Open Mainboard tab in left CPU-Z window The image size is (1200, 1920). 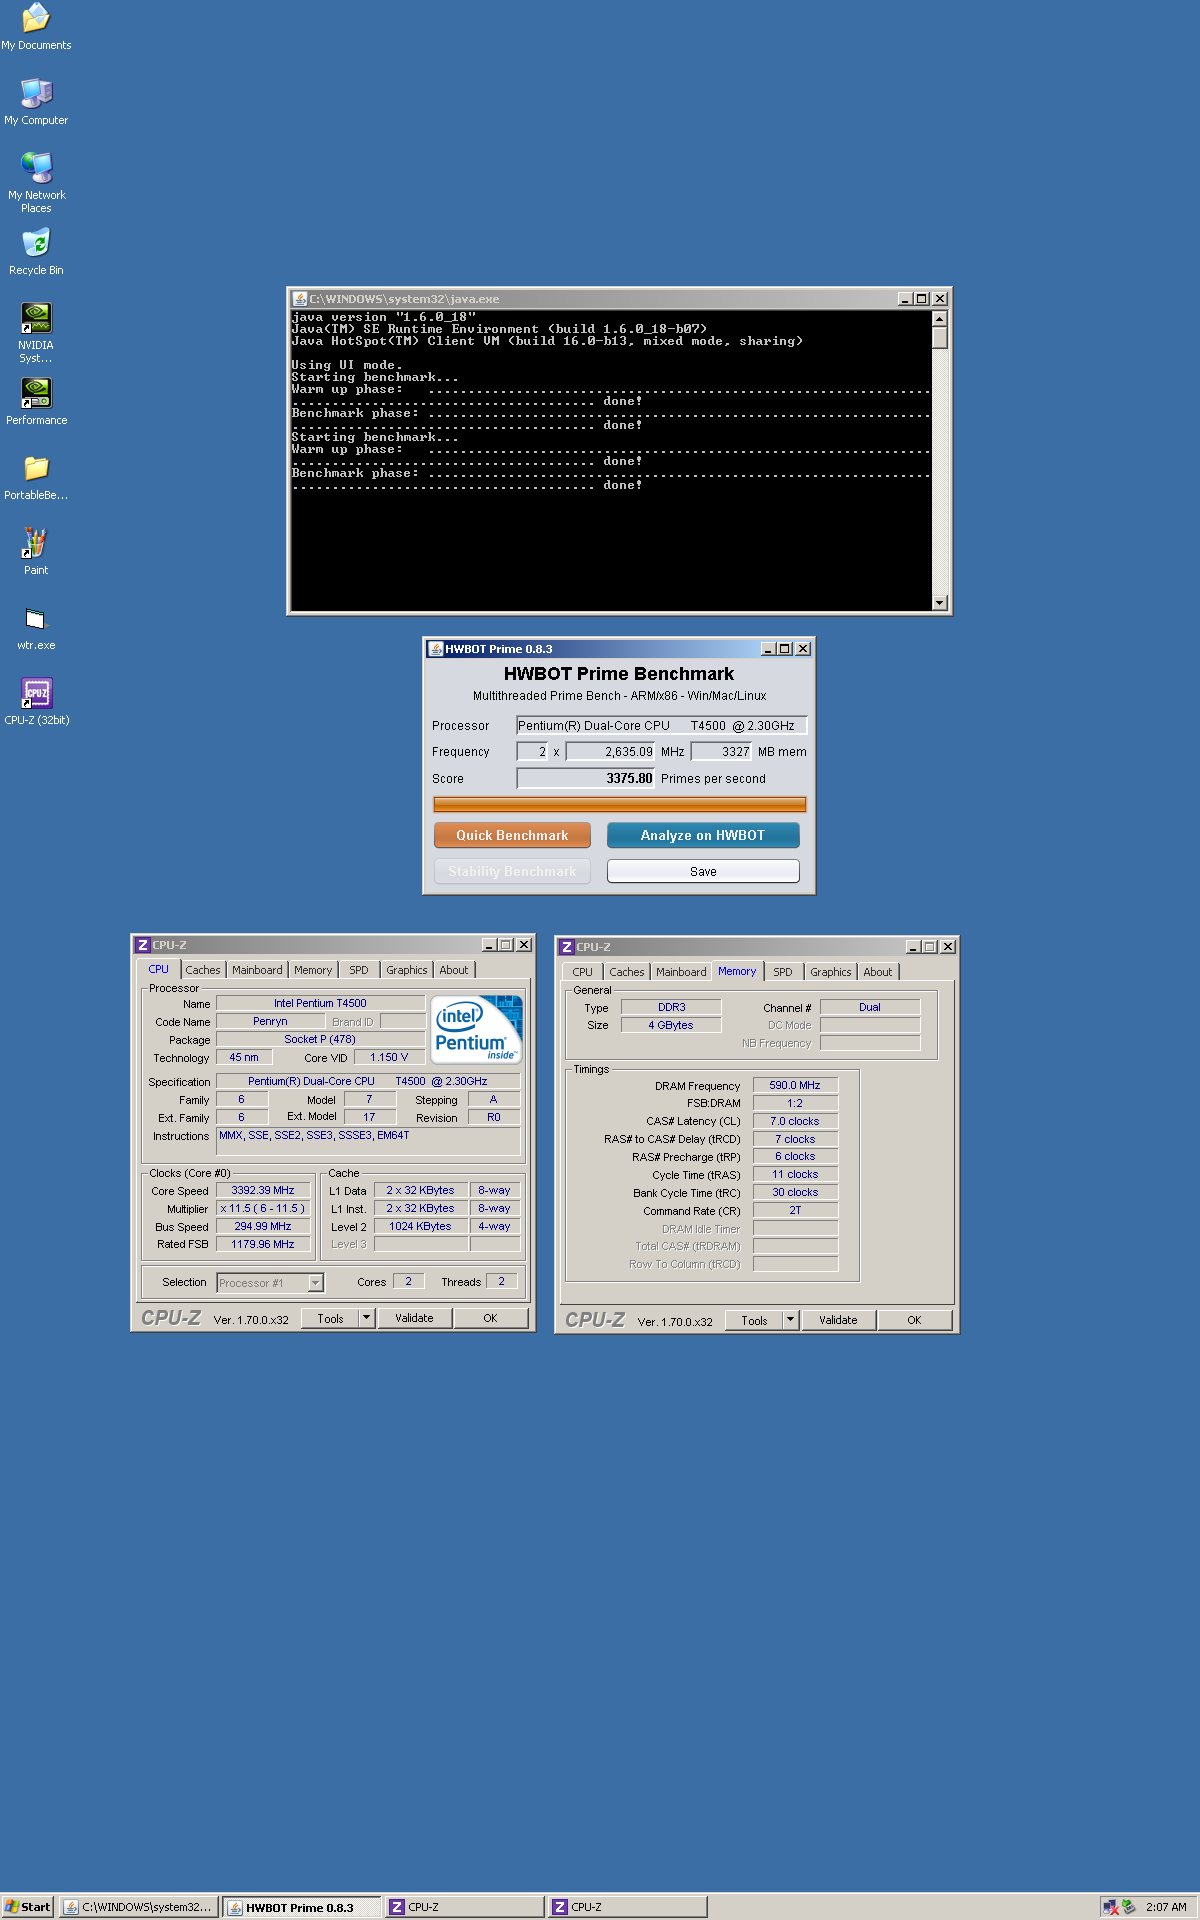[x=257, y=970]
